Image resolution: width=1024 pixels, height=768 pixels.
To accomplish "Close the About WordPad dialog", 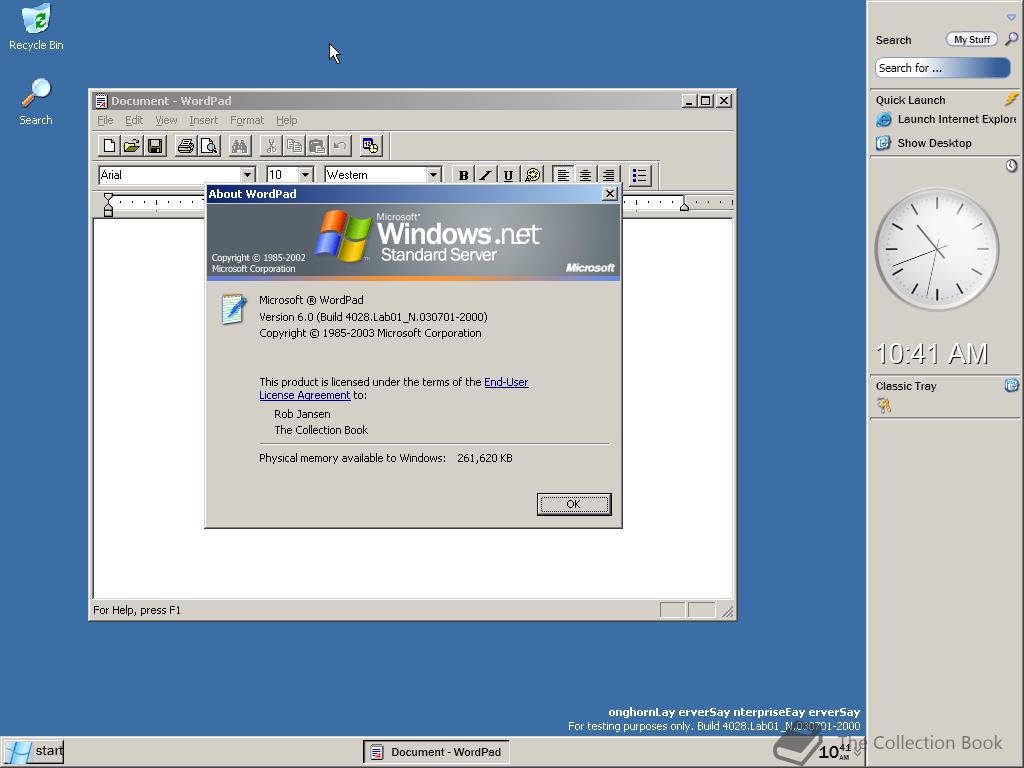I will point(609,194).
